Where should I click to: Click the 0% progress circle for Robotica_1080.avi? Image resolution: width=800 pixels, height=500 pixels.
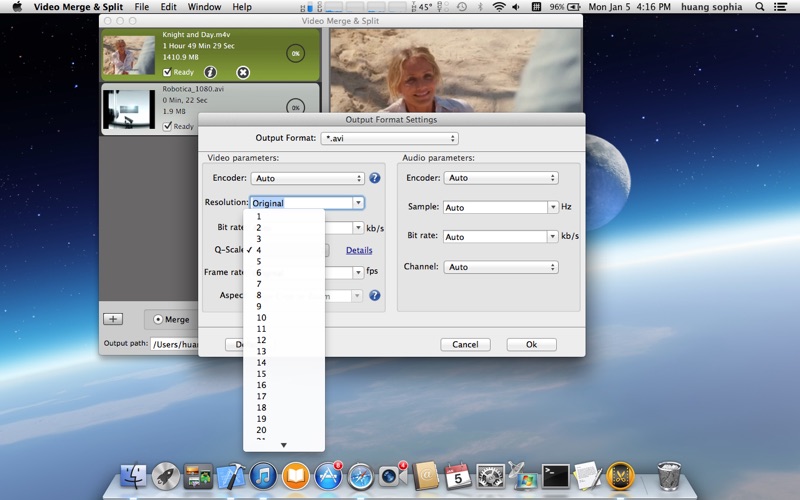(295, 107)
